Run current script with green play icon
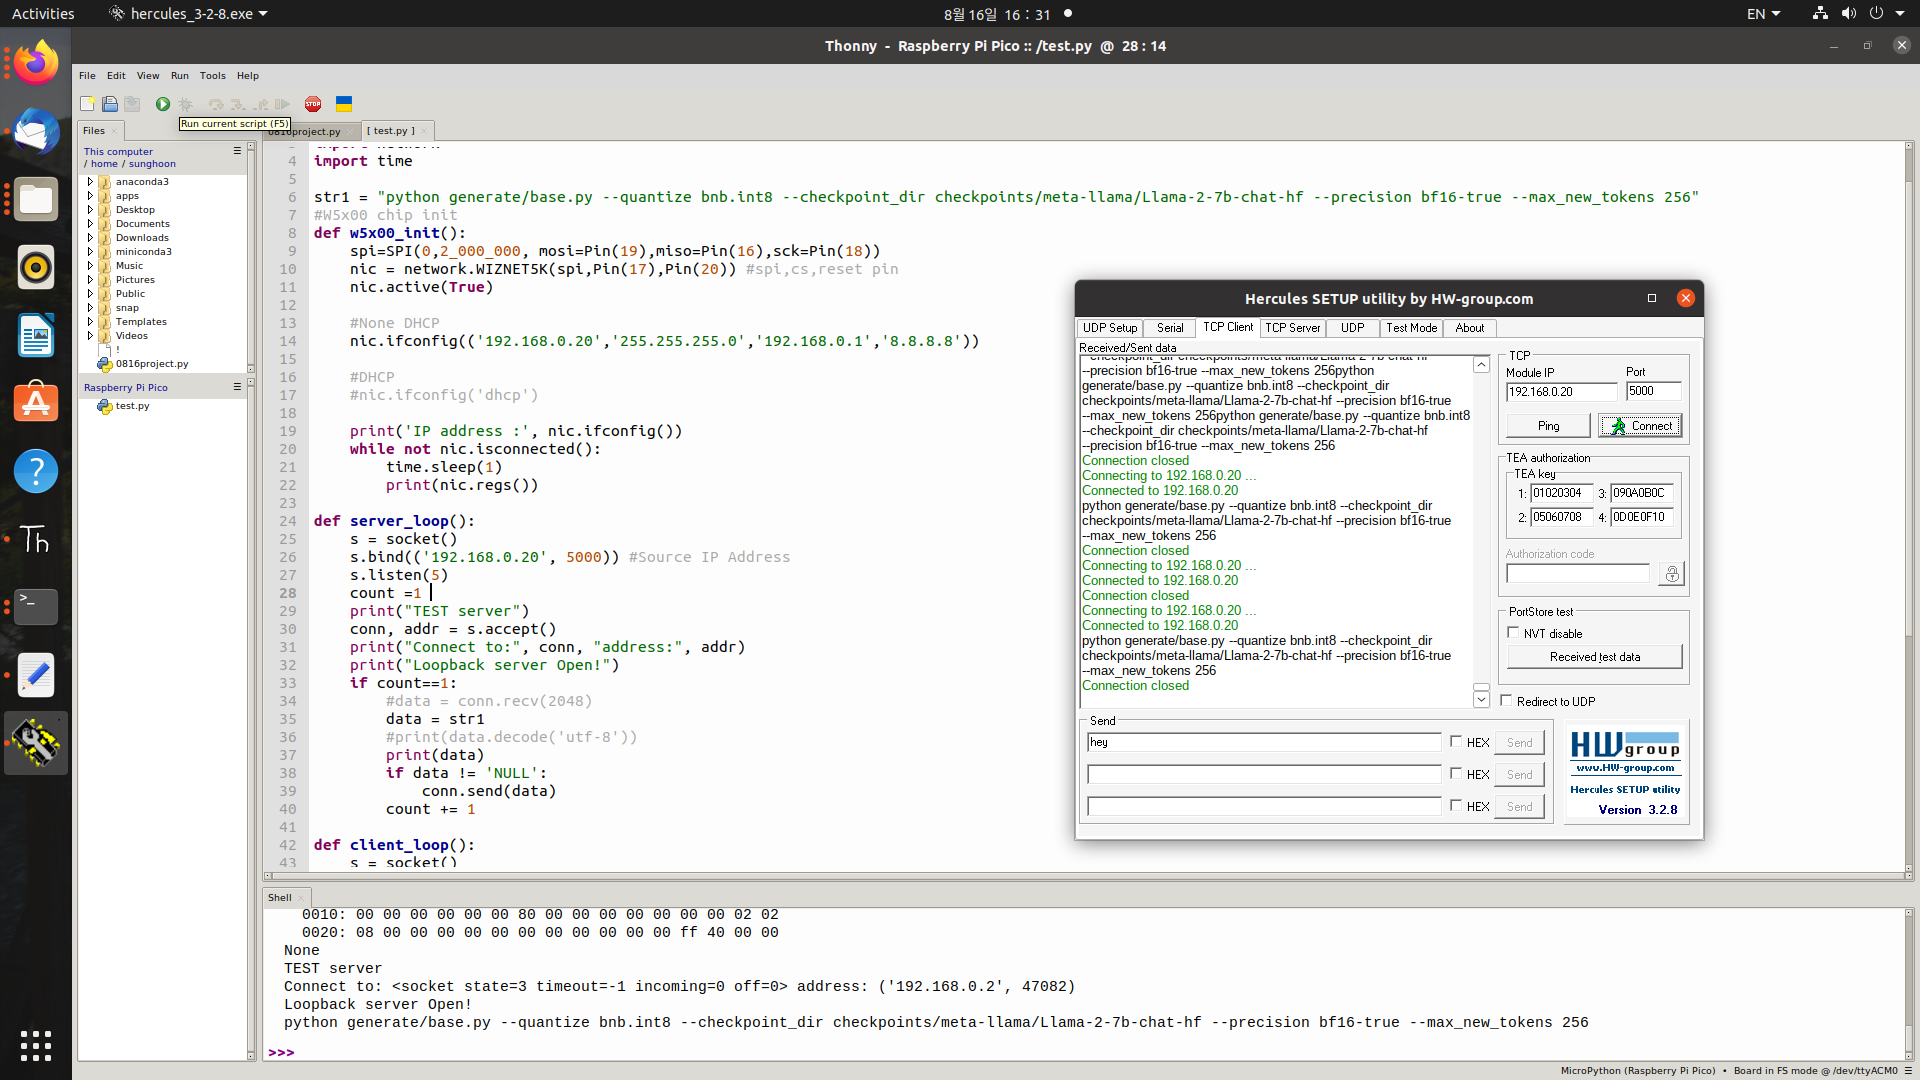 pyautogui.click(x=162, y=104)
